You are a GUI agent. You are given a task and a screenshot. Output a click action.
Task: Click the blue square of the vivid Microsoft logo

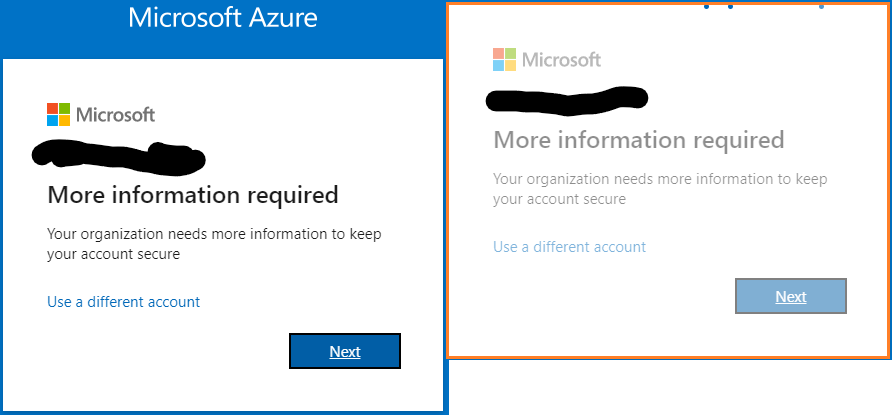52,121
